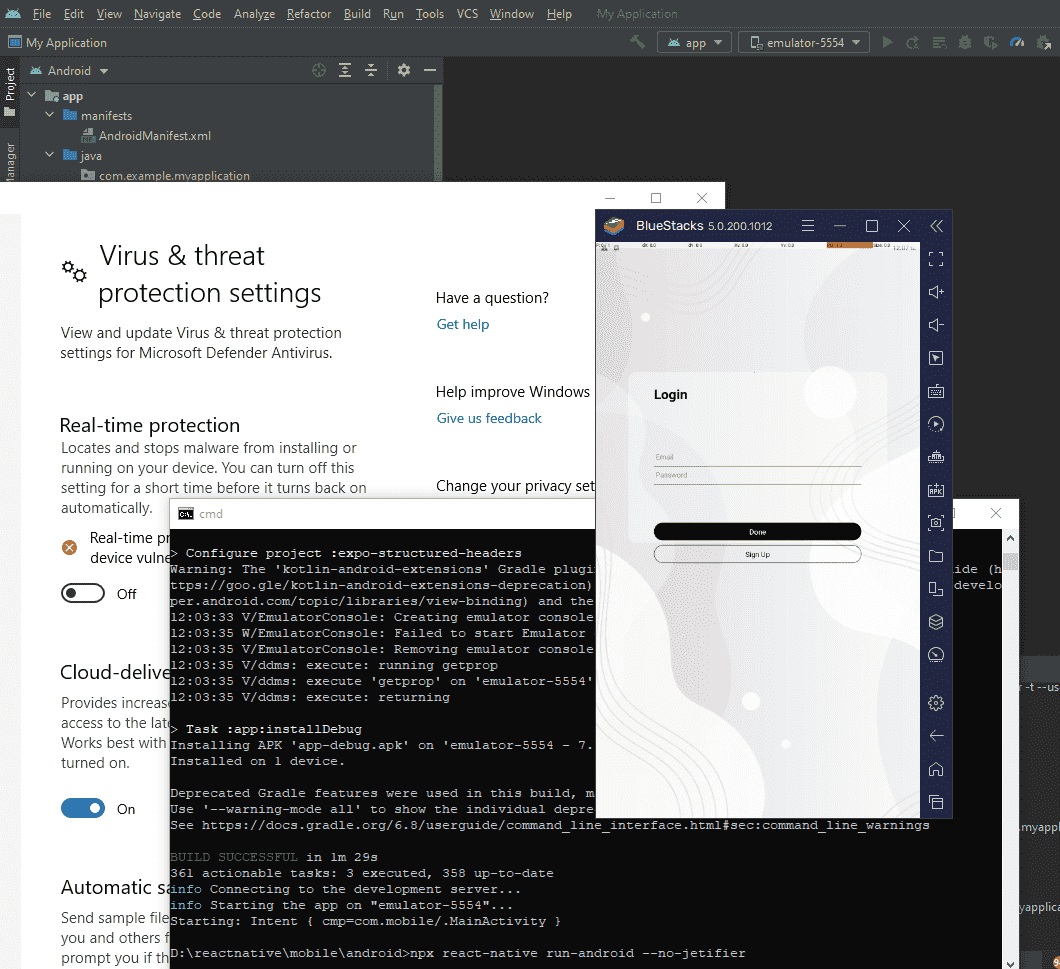Open BlueStacks settings gear icon

[936, 703]
